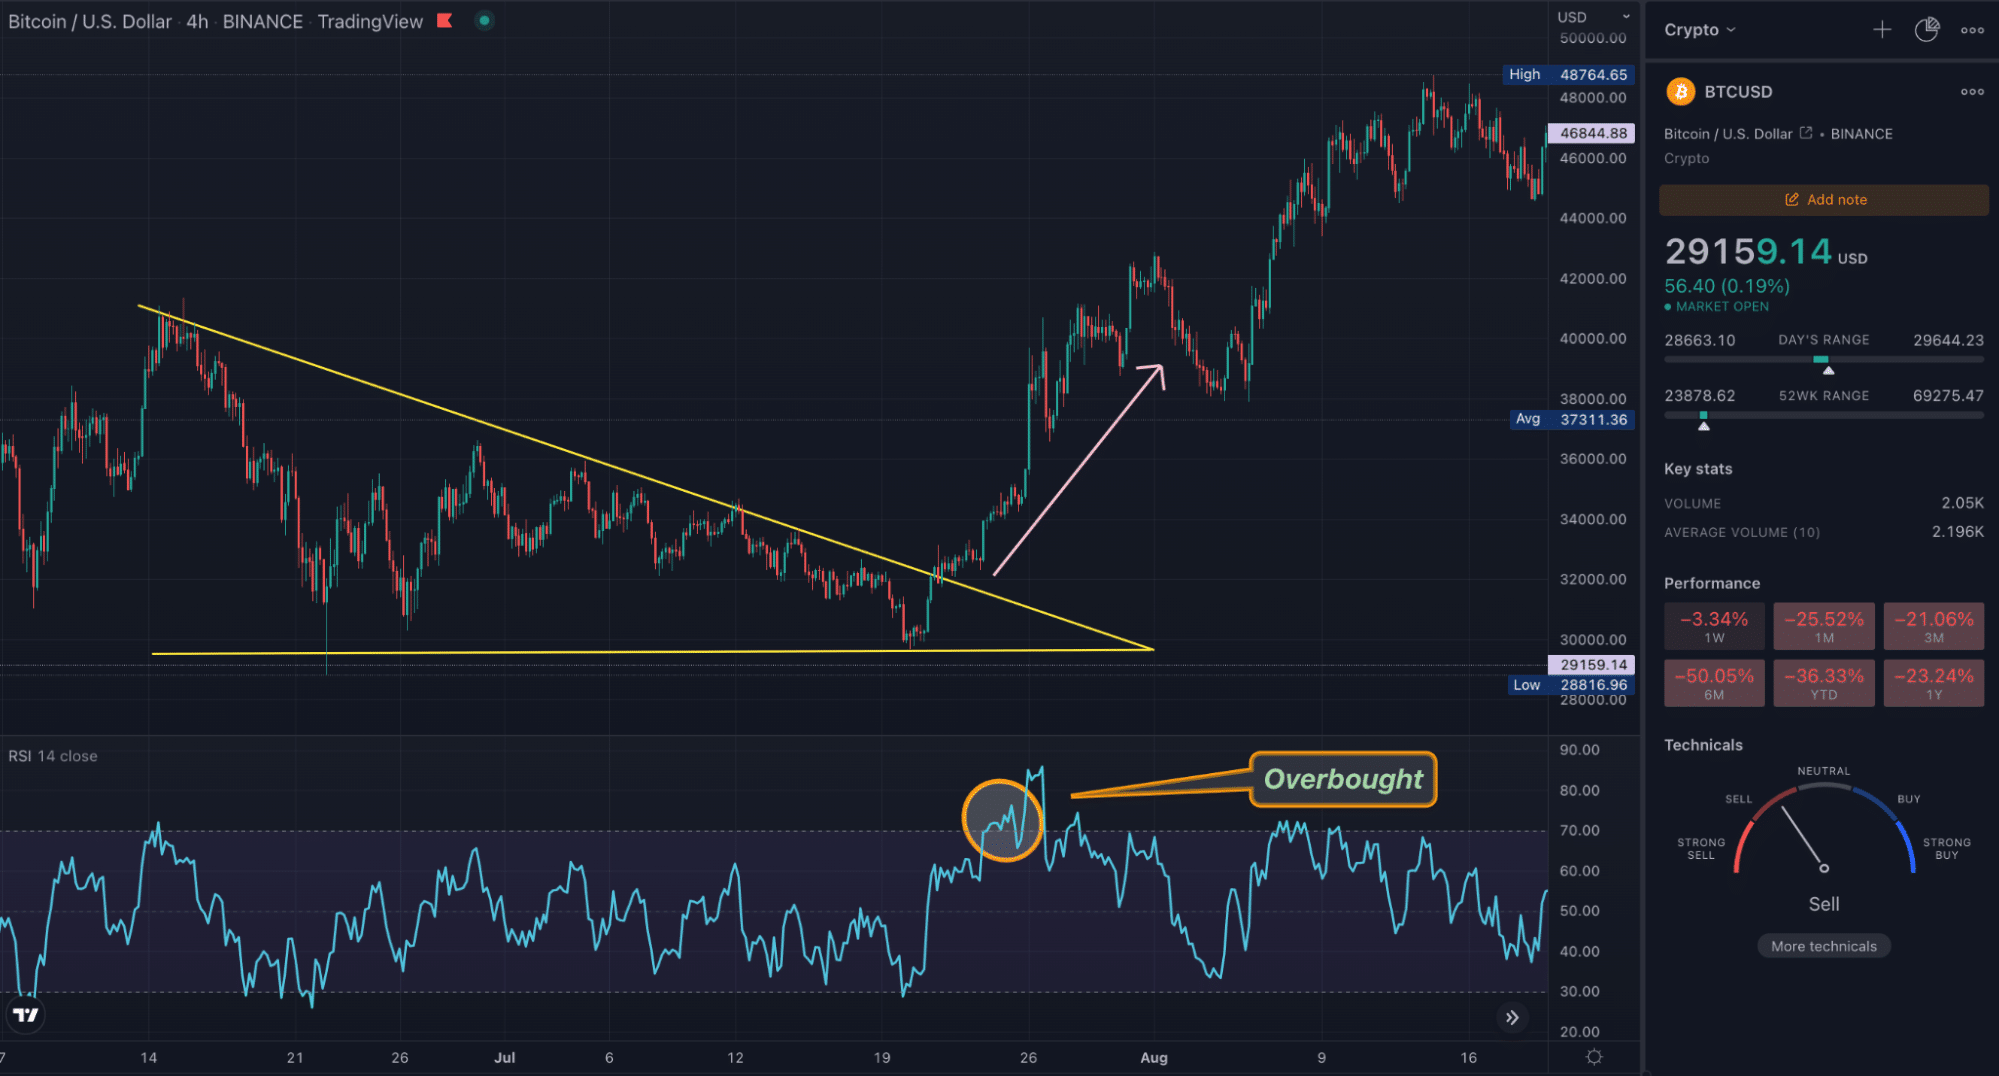
Task: Click the Performance heading
Action: [x=1712, y=583]
